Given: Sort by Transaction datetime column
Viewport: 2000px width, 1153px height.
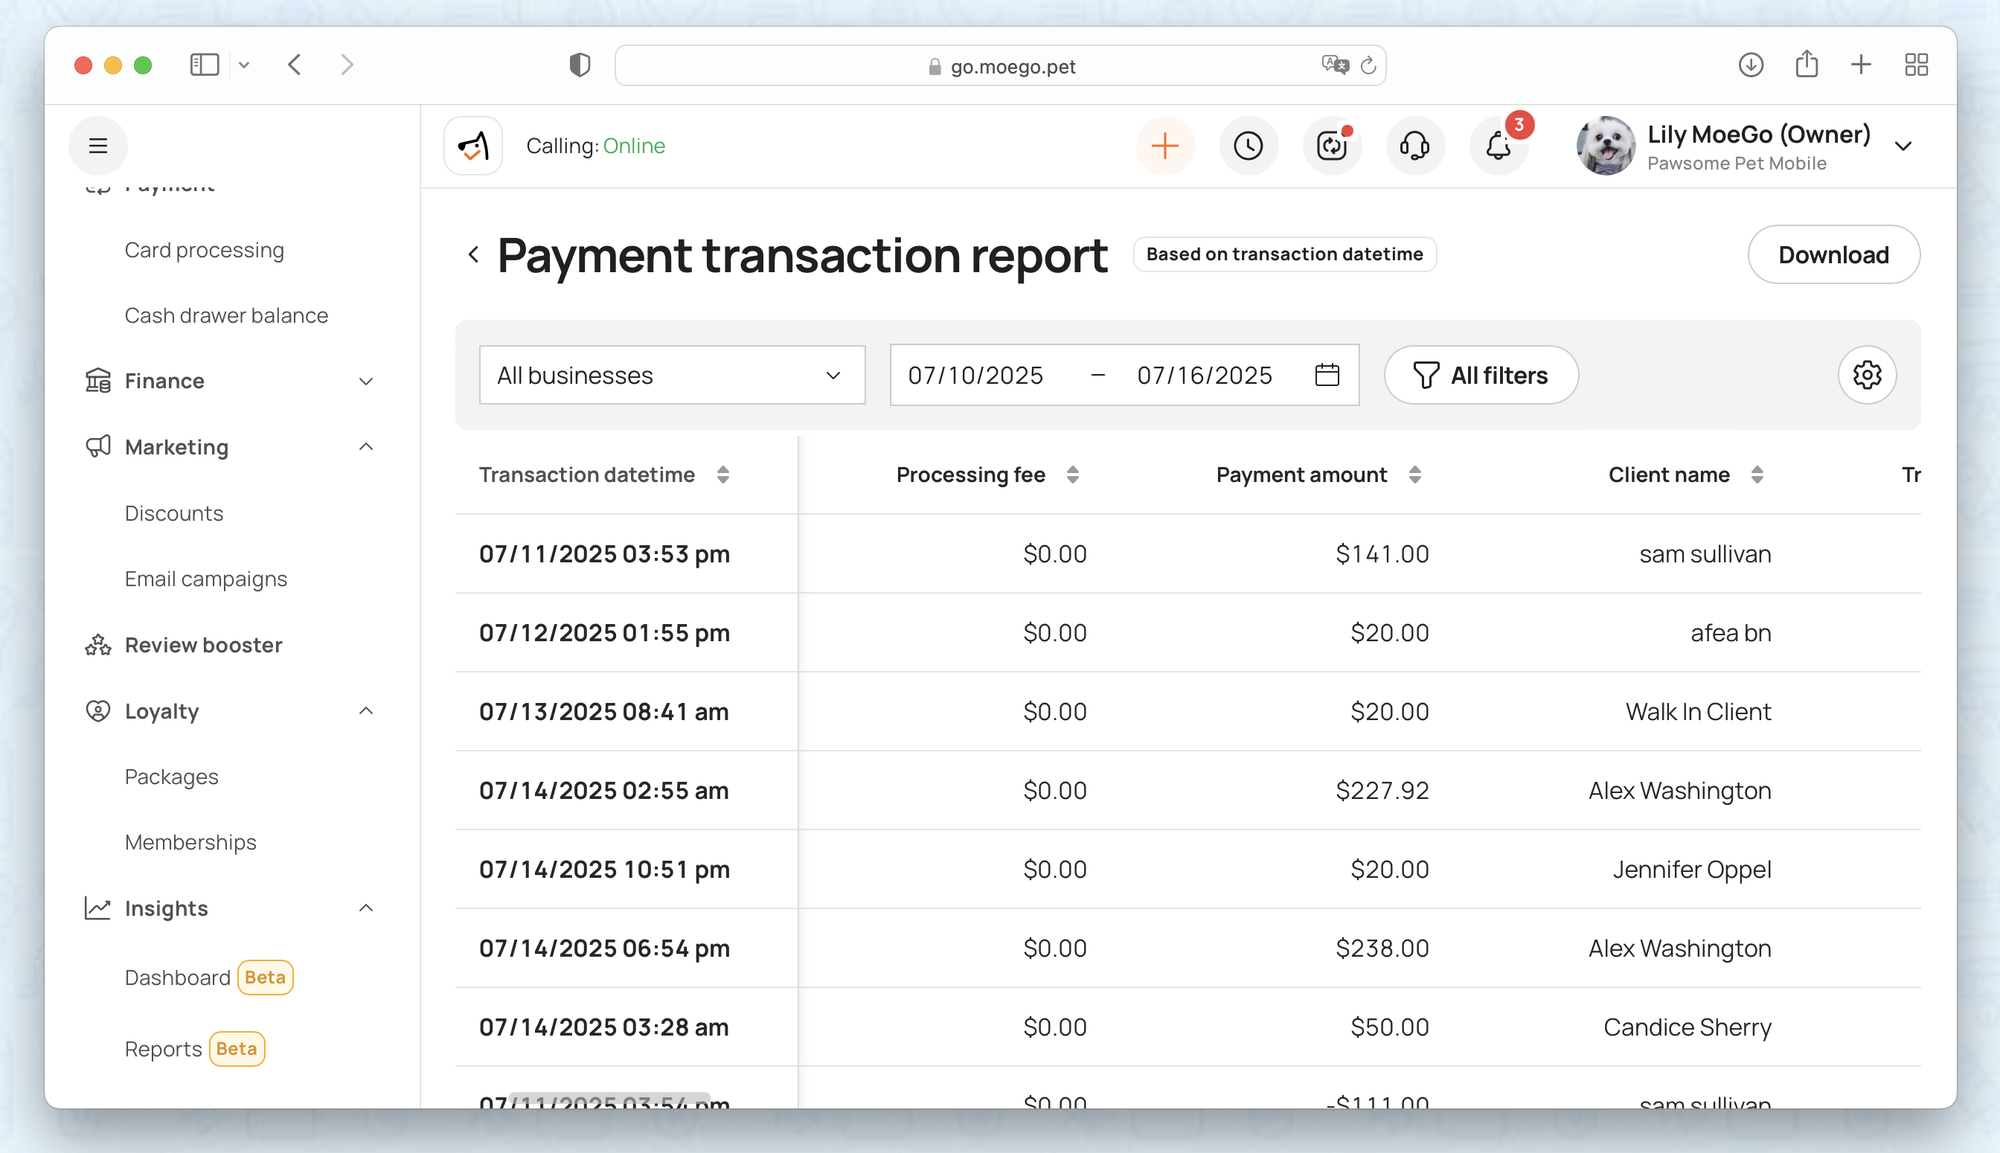Looking at the screenshot, I should tap(723, 475).
